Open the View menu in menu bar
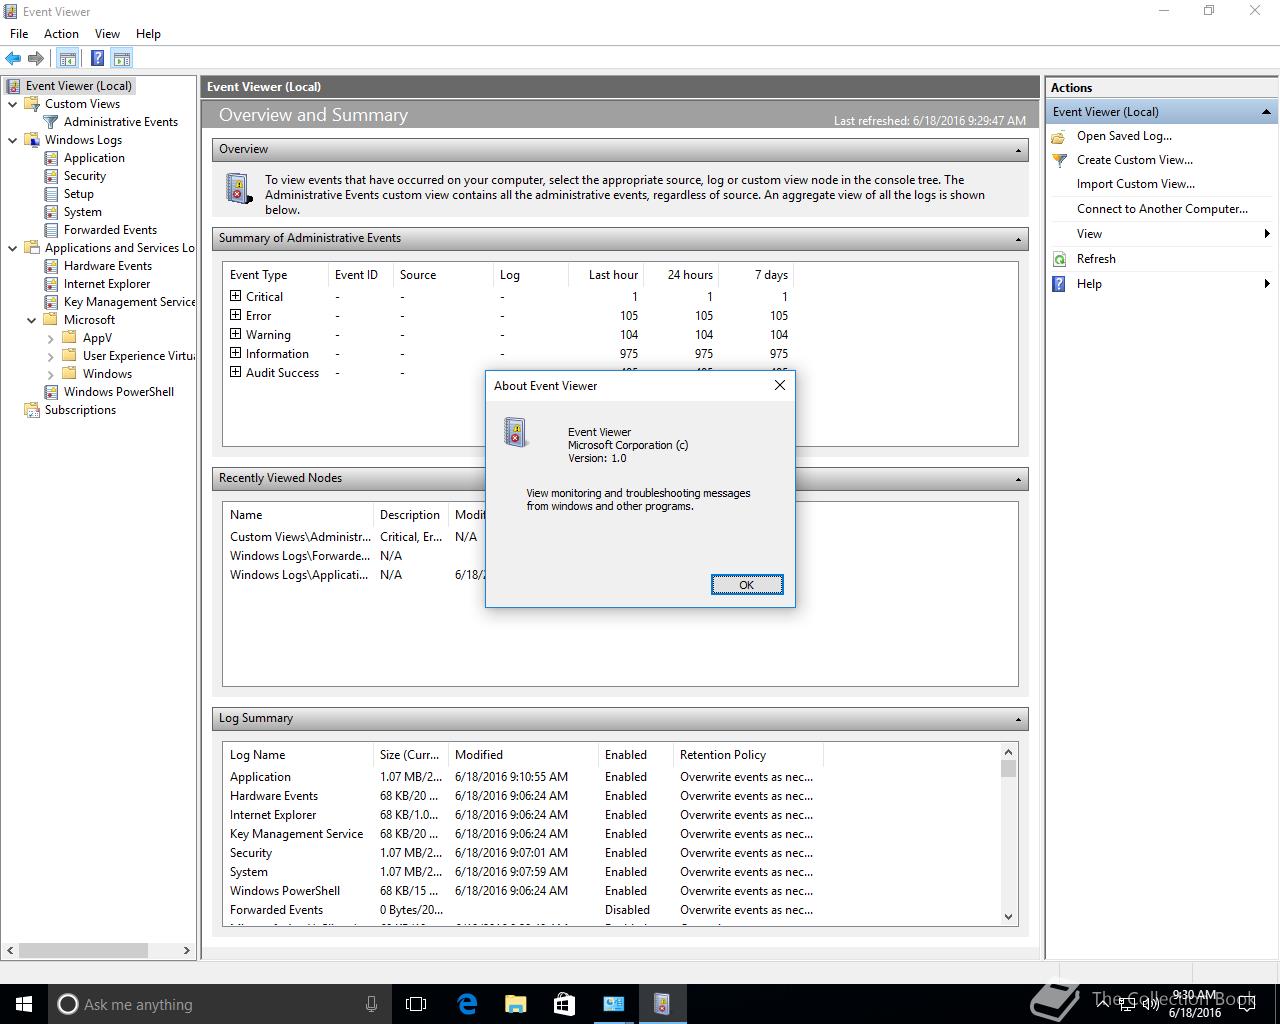Image resolution: width=1280 pixels, height=1024 pixels. click(x=107, y=33)
